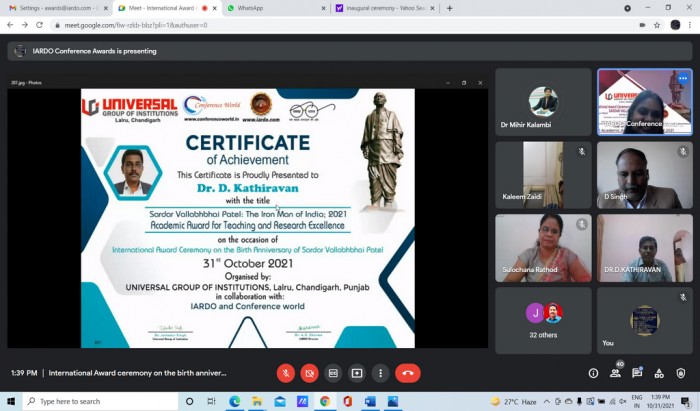This screenshot has height=411, width=700.
Task: Toggle the camera off button
Action: 309,373
